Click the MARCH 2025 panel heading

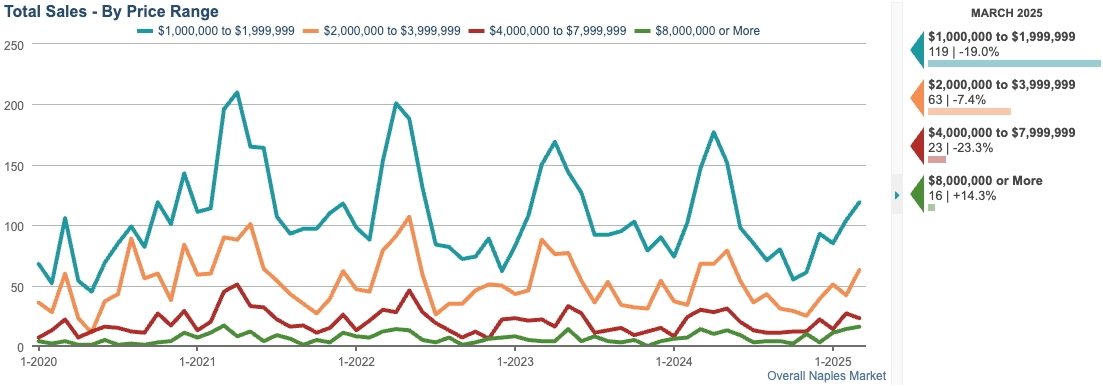[1006, 13]
